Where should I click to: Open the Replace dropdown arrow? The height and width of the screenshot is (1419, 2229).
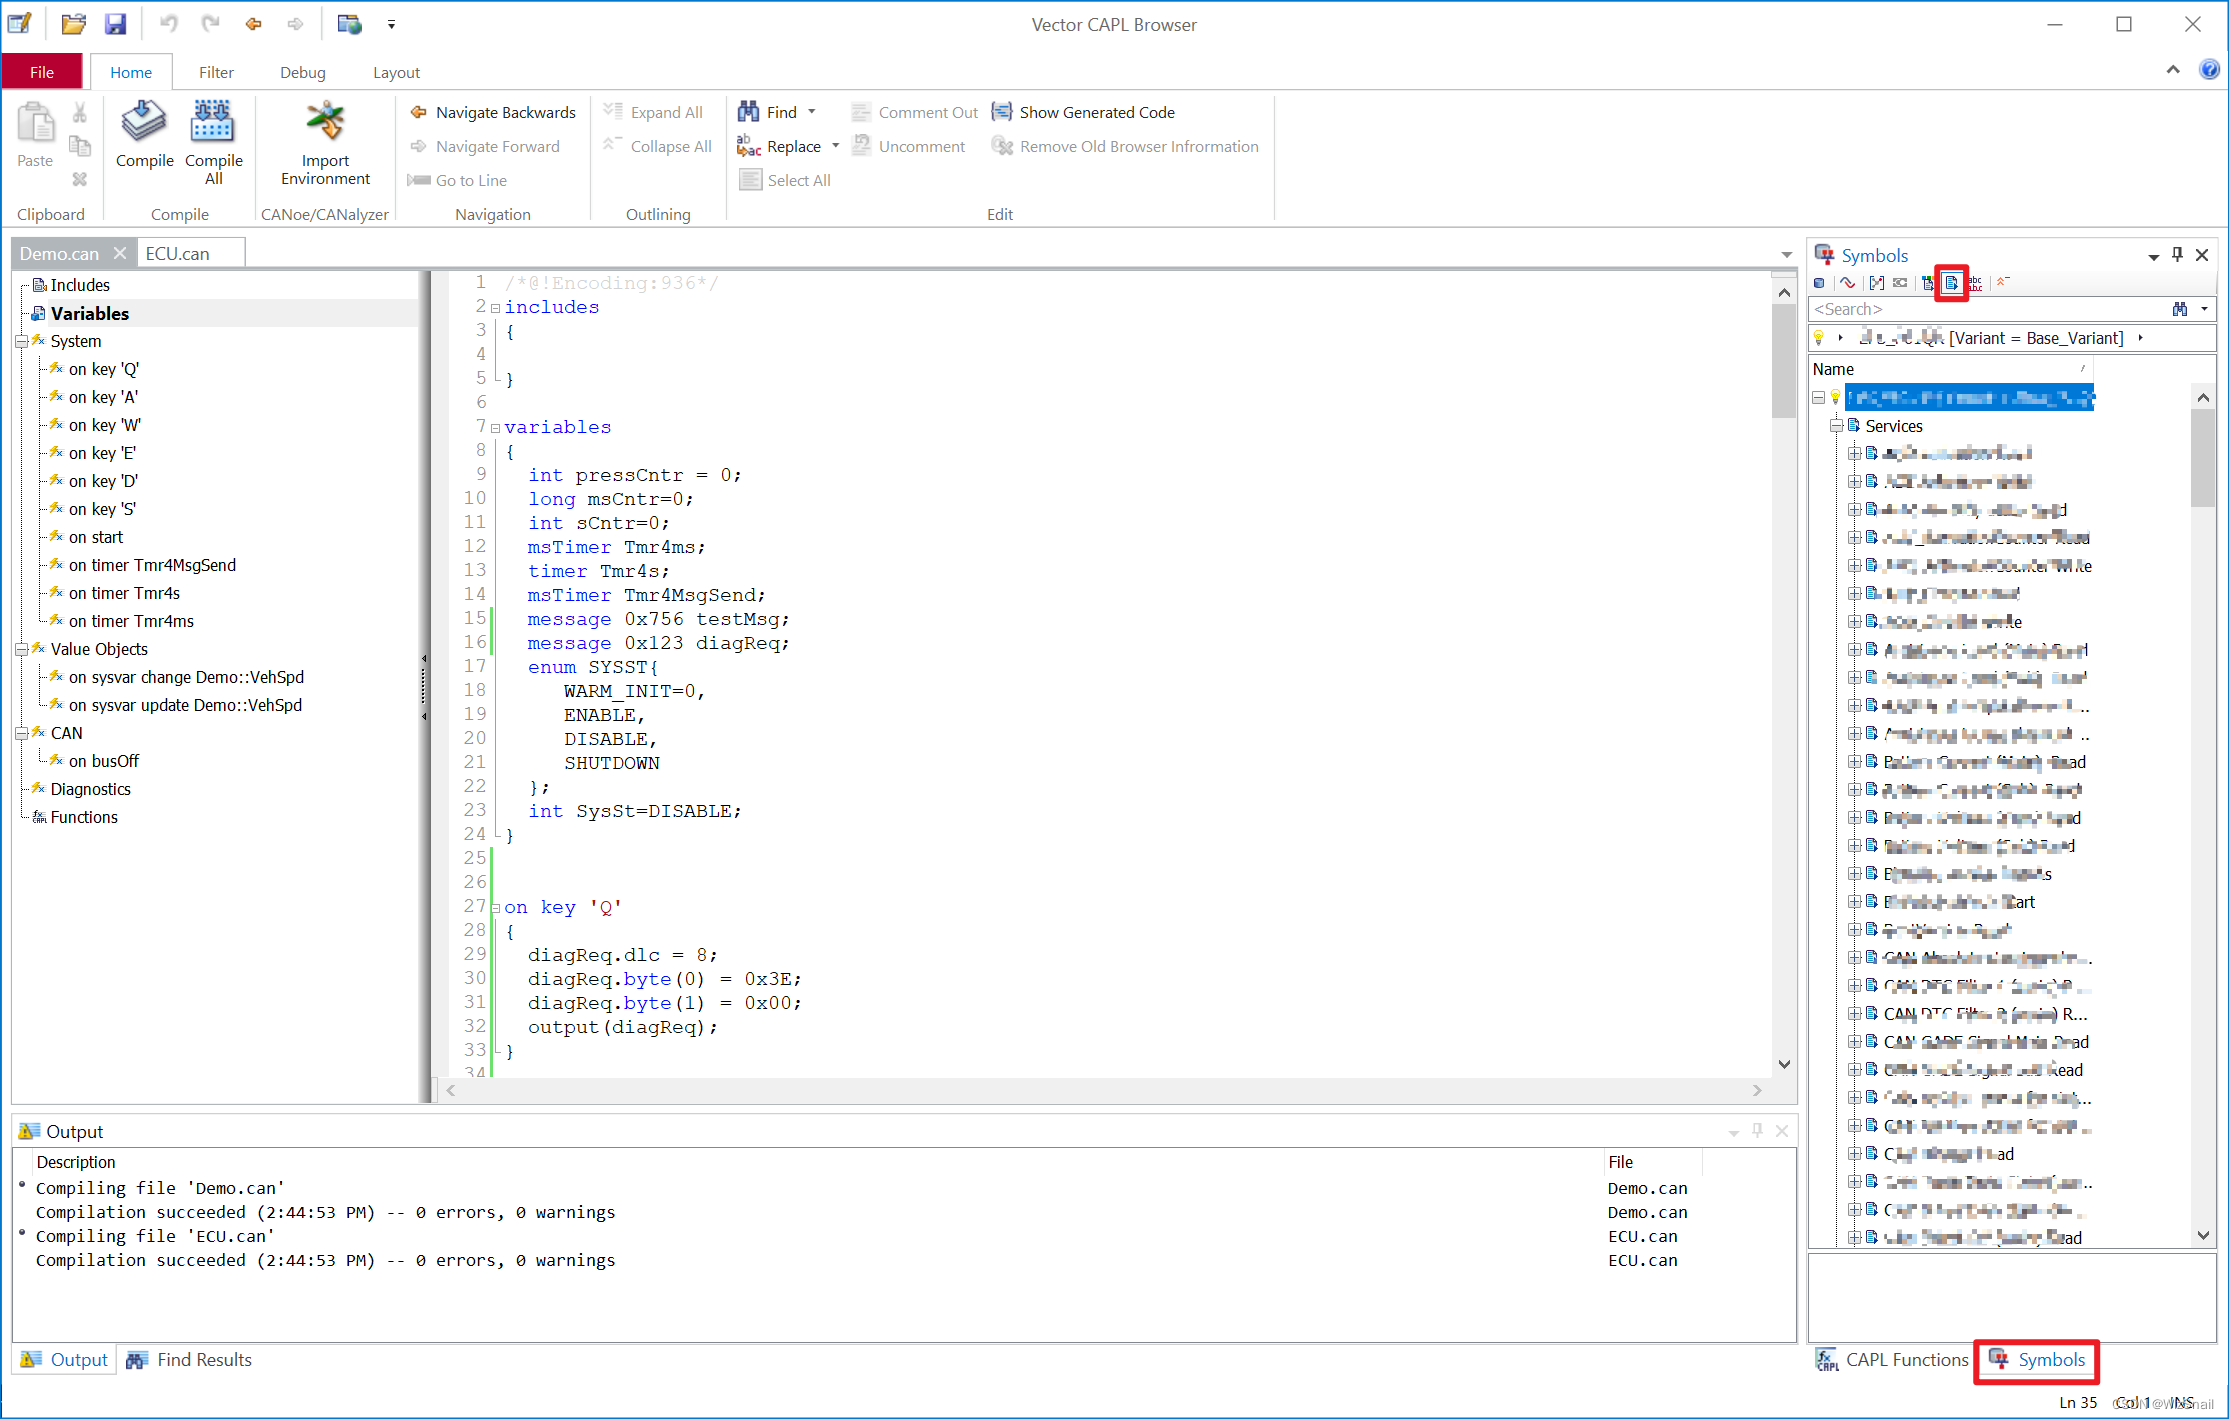[x=836, y=146]
